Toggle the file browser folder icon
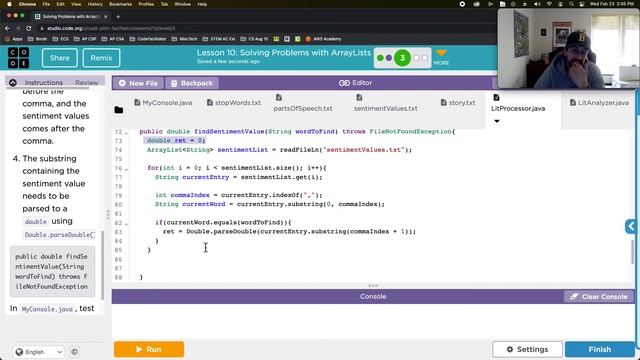This screenshot has height=360, width=640. (x=119, y=110)
